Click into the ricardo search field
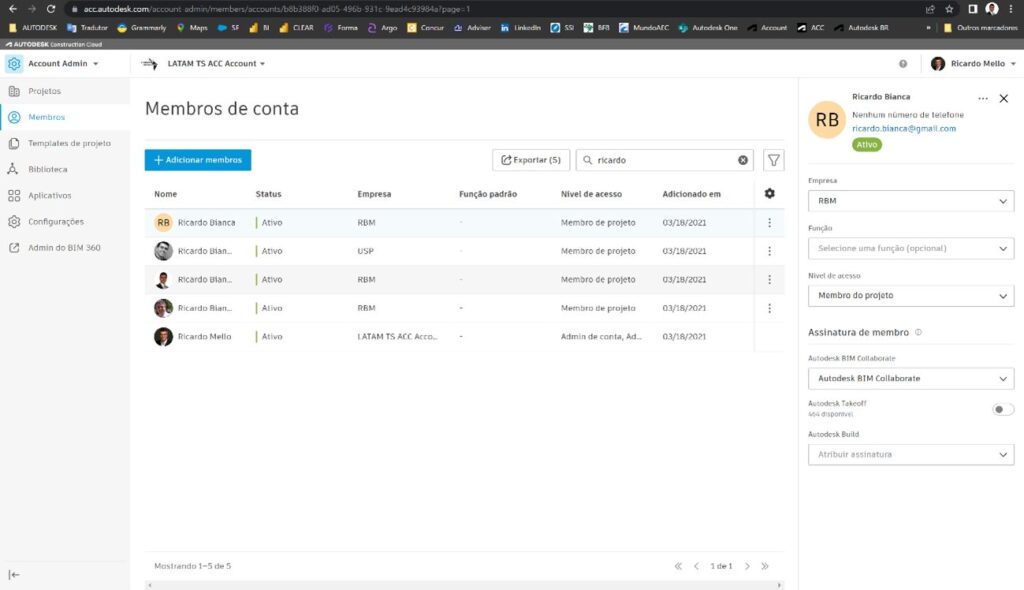Screen dimensions: 1024x590 pyautogui.click(x=665, y=160)
